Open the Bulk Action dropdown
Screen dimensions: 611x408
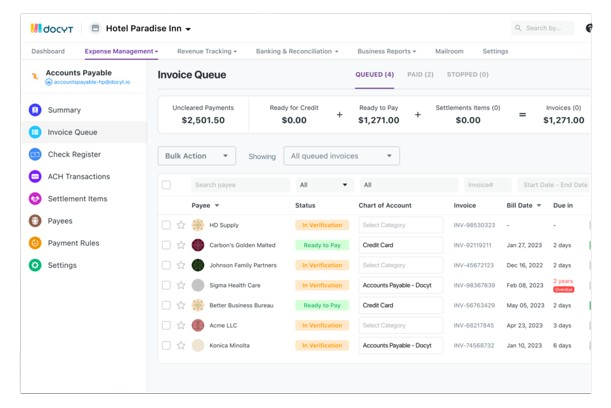click(x=197, y=156)
